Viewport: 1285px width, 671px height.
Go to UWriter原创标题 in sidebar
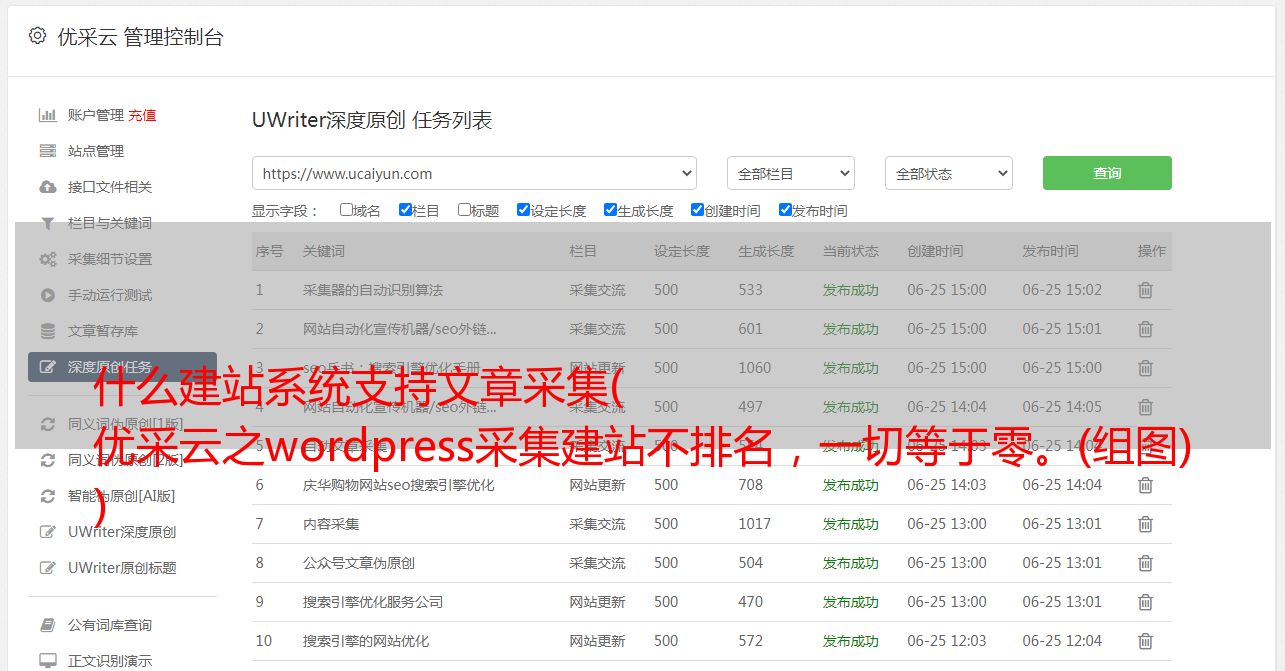click(122, 568)
